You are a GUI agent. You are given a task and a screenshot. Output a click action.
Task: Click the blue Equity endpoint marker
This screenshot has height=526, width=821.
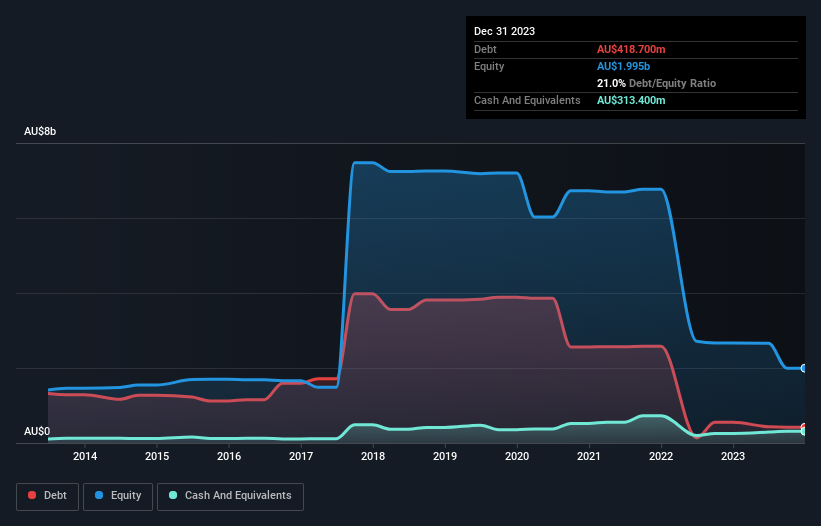pos(804,368)
